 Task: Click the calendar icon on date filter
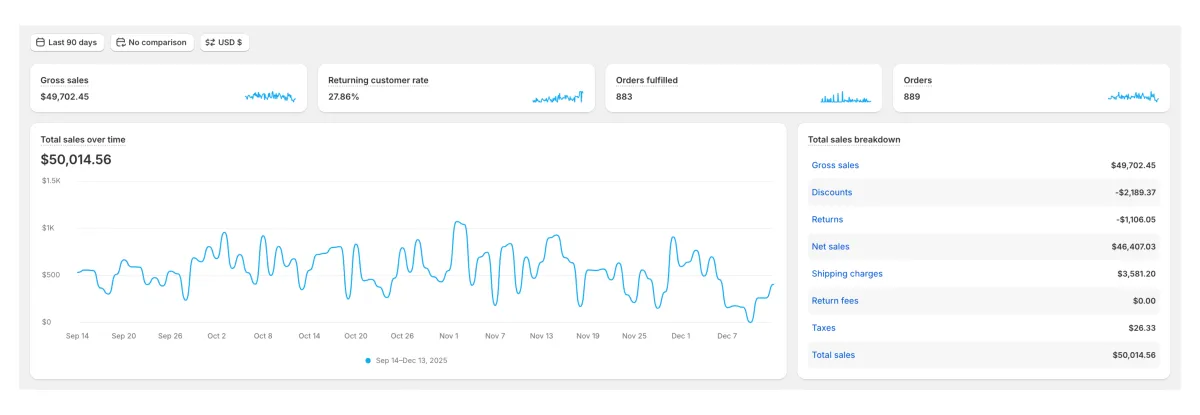click(40, 43)
